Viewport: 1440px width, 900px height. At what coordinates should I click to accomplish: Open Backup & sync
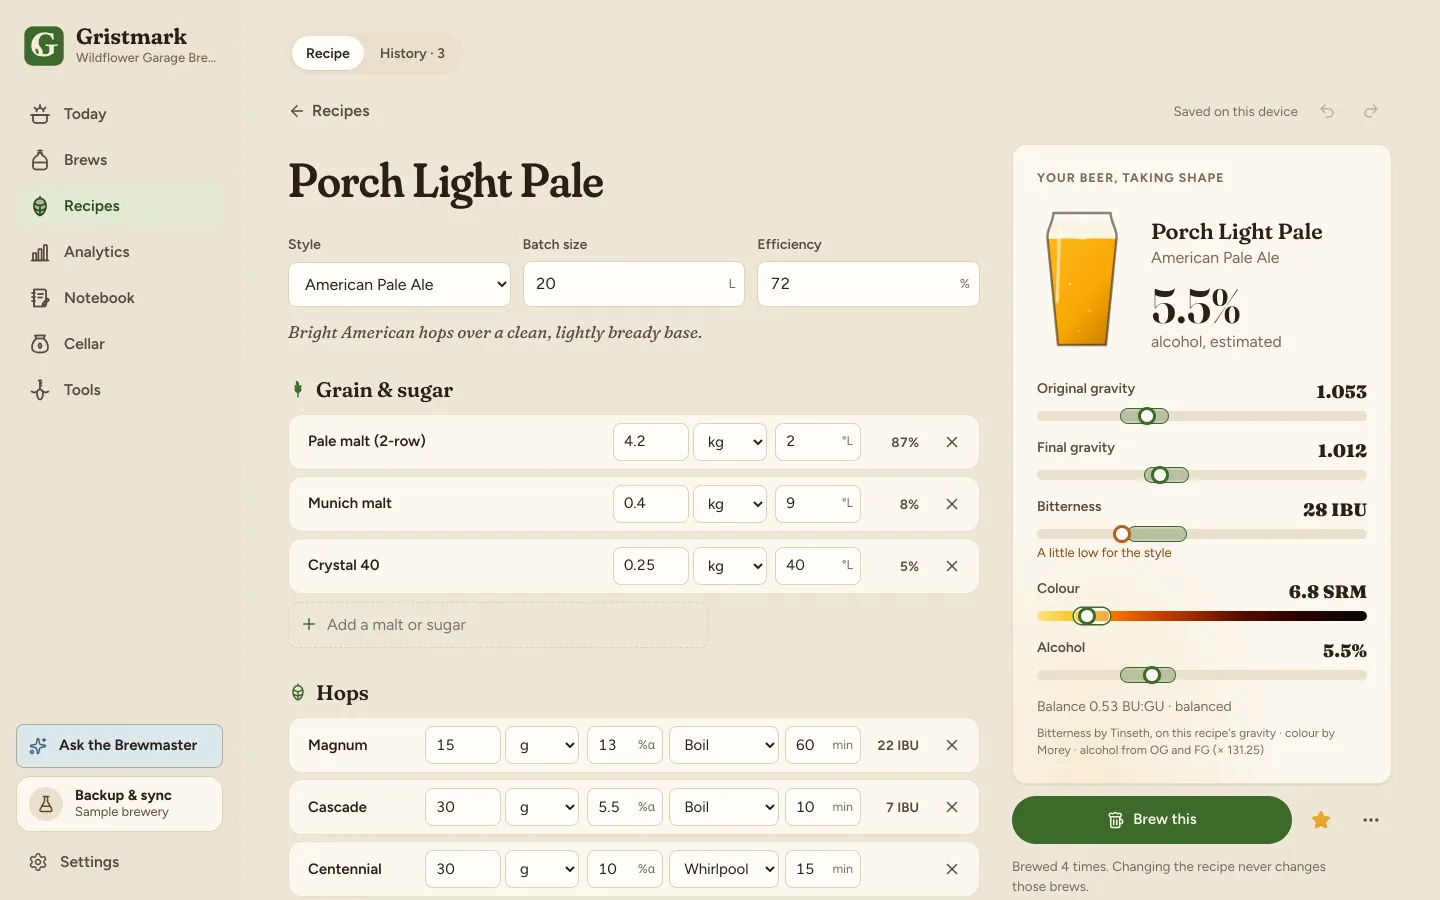[120, 804]
